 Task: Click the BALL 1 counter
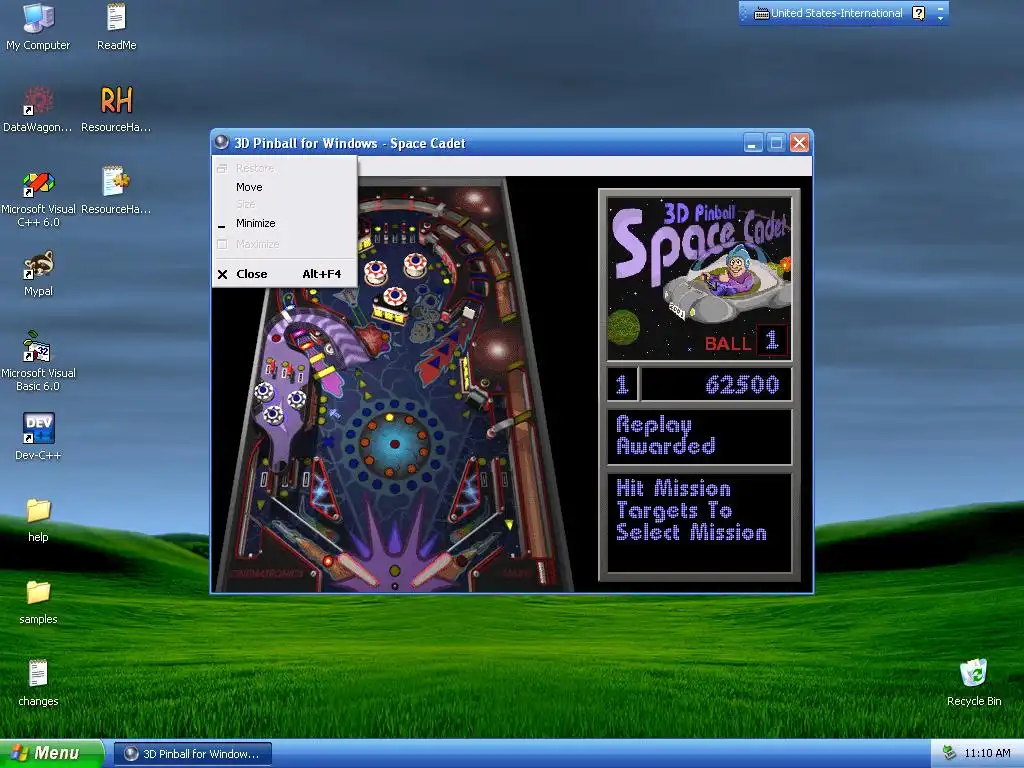pyautogui.click(x=746, y=342)
